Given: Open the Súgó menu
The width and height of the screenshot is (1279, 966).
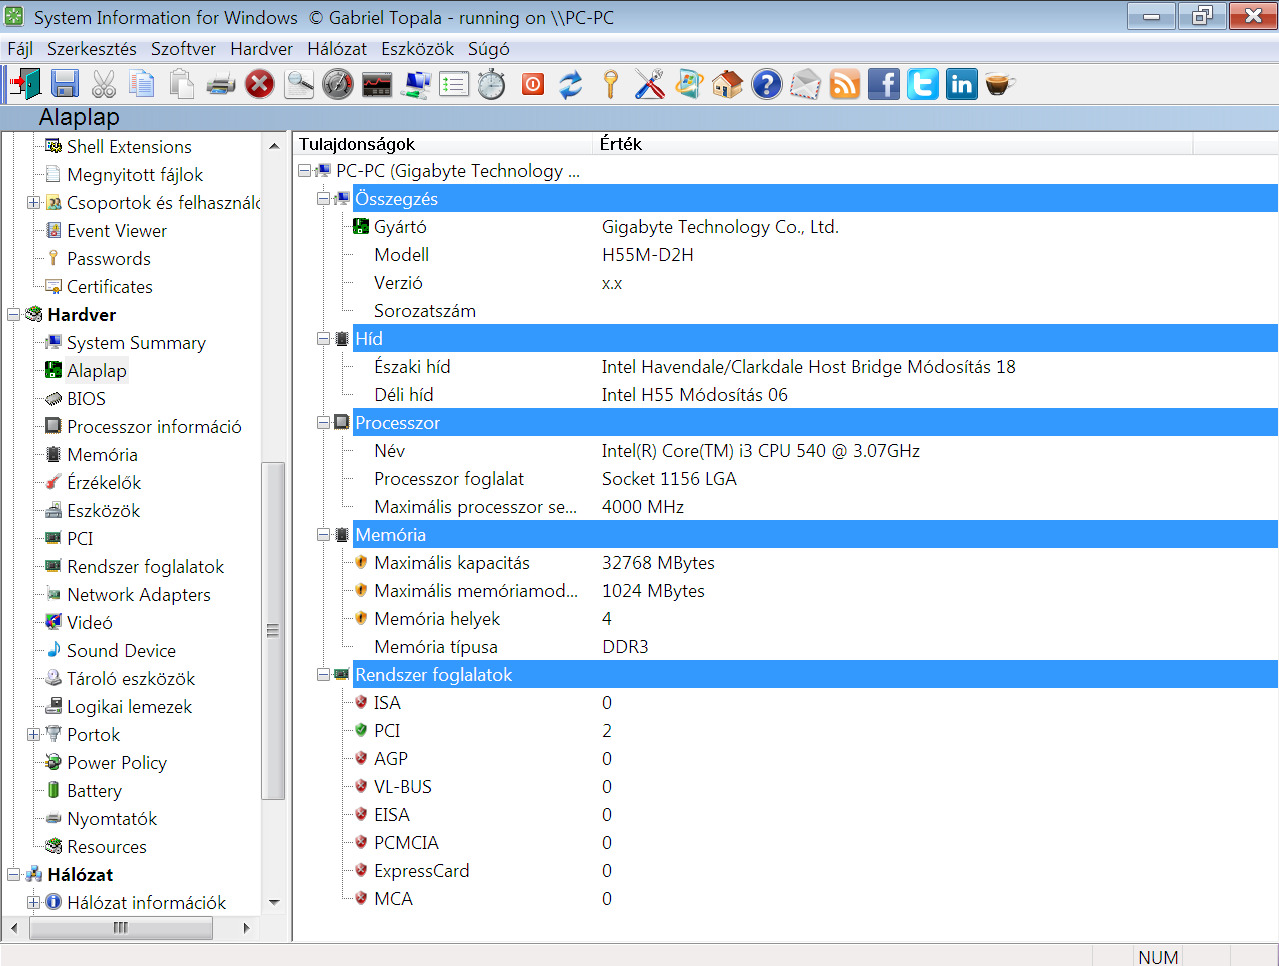Looking at the screenshot, I should pyautogui.click(x=489, y=49).
